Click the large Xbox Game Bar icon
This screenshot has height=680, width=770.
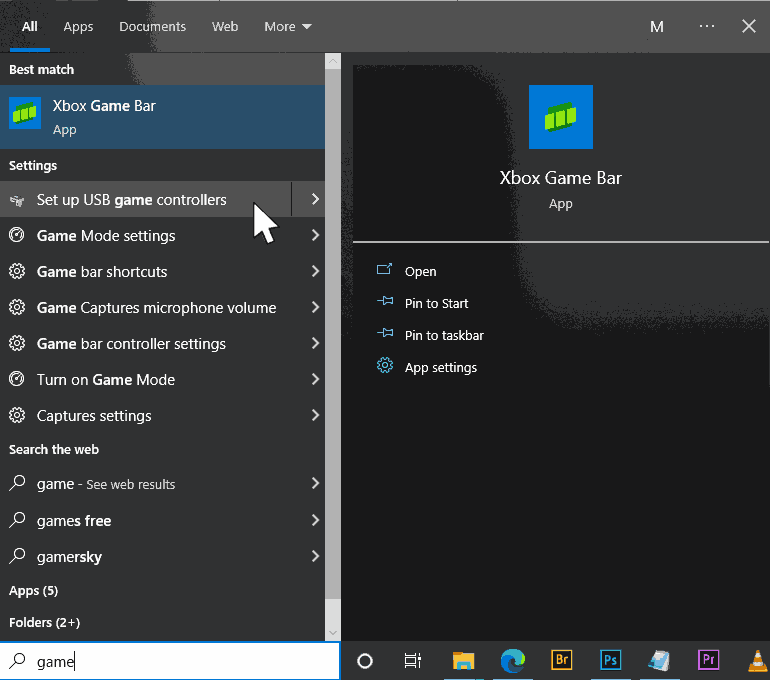coord(560,117)
